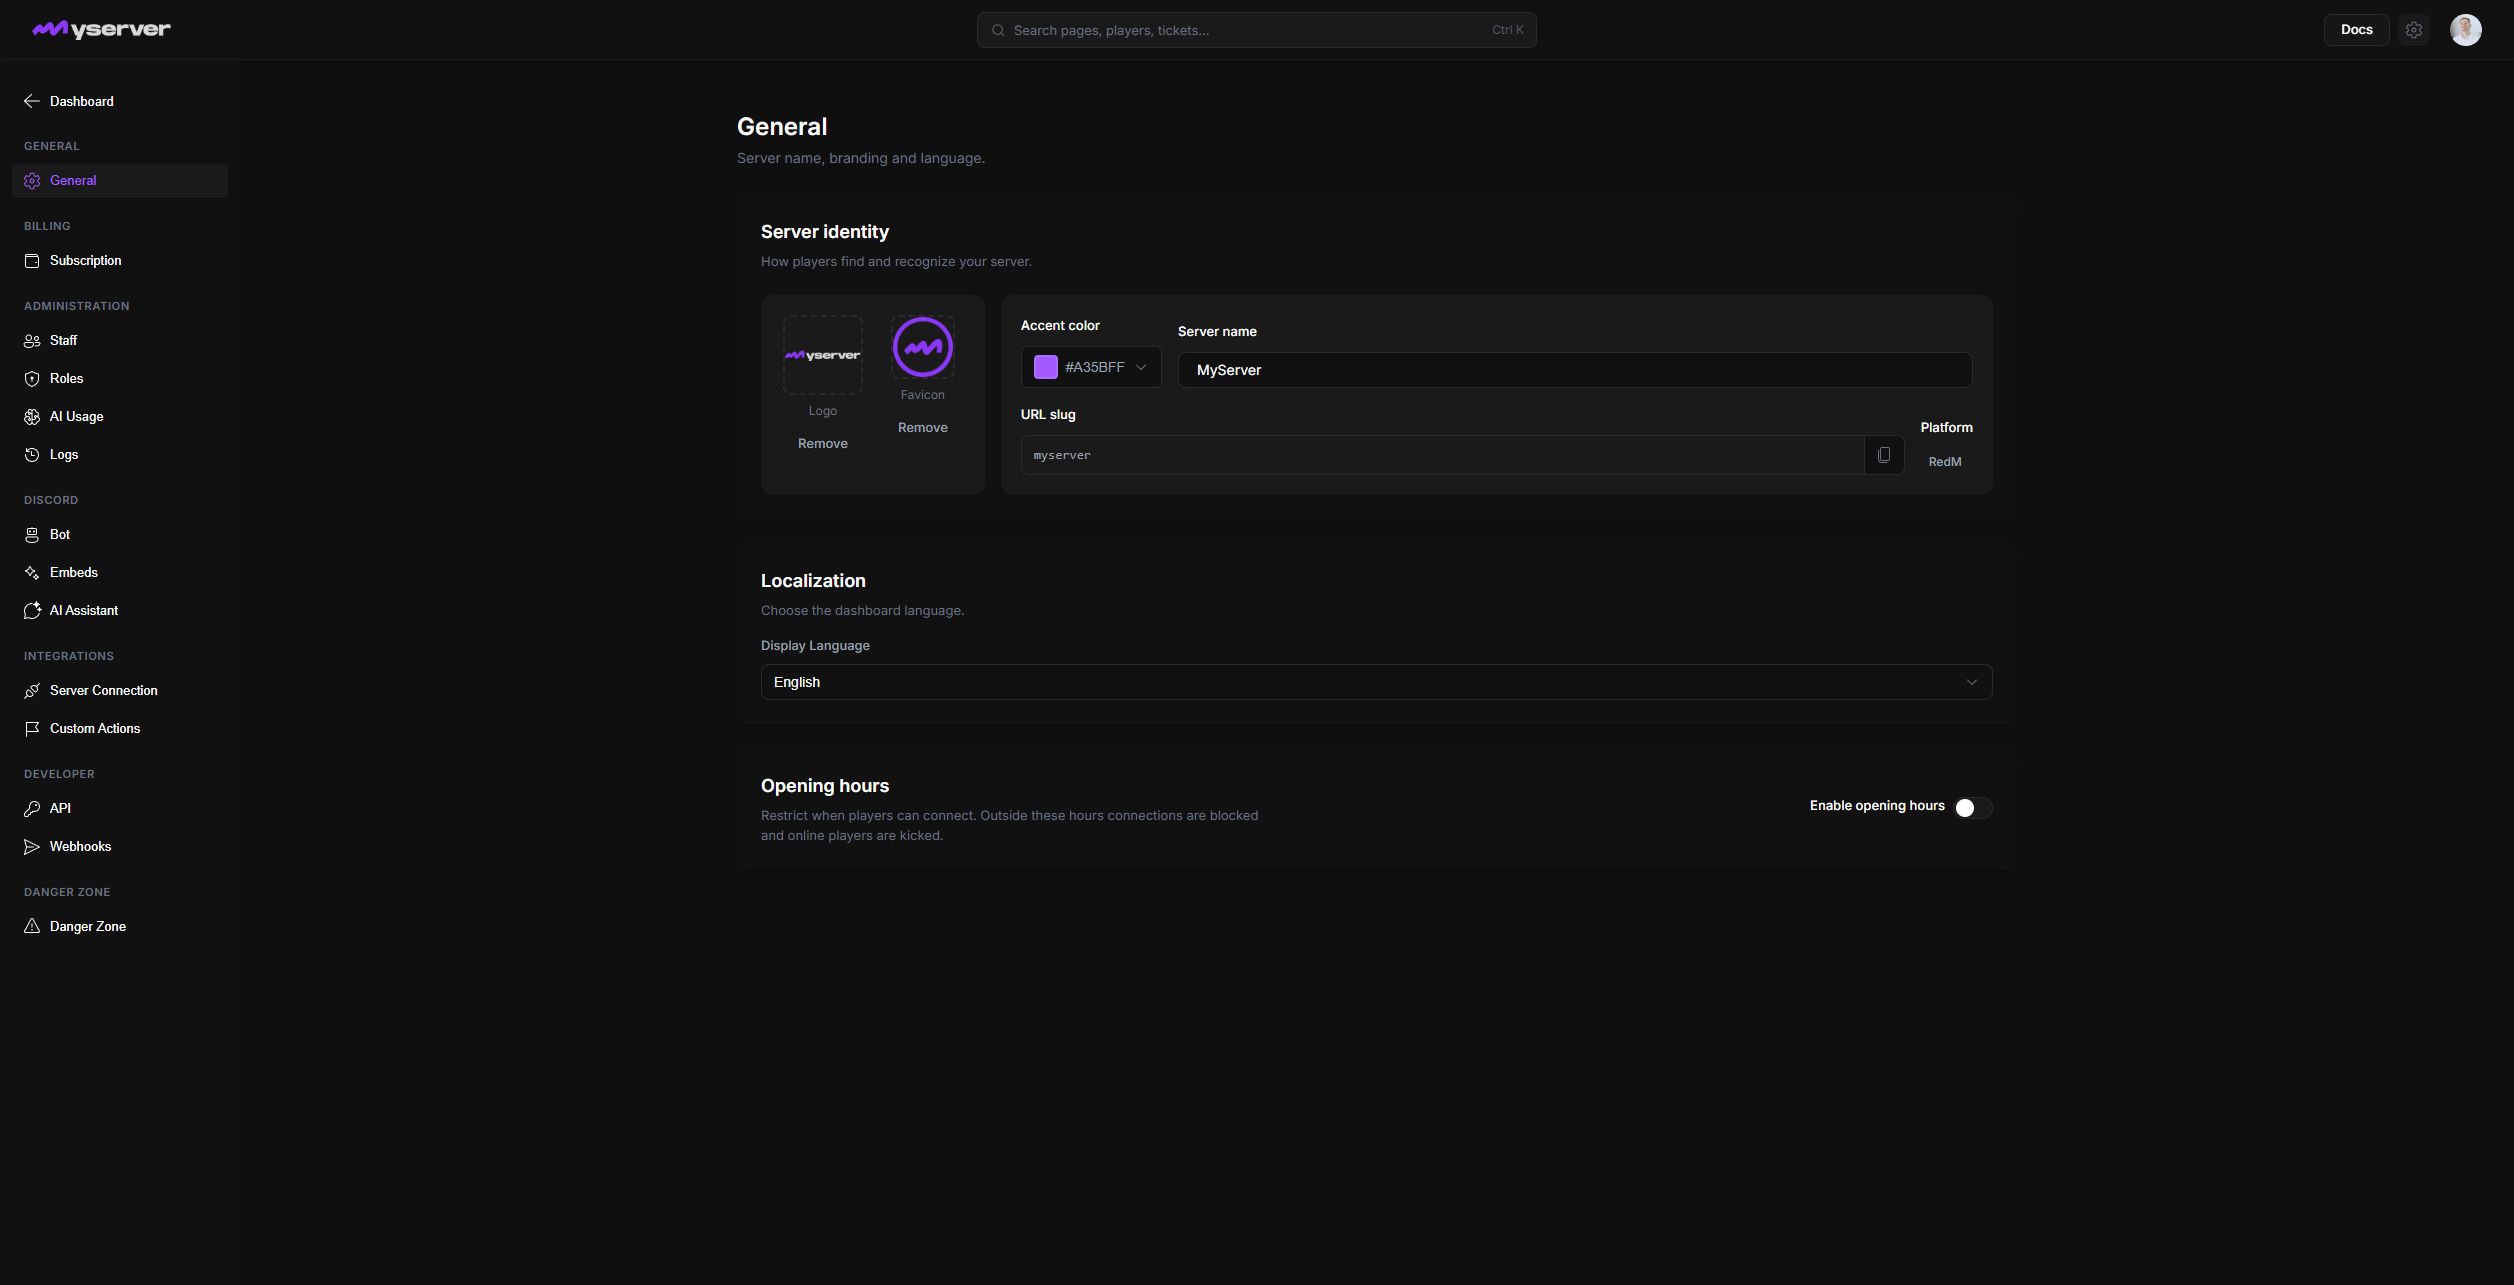Open the Docs button
This screenshot has height=1285, width=2514.
2356,30
